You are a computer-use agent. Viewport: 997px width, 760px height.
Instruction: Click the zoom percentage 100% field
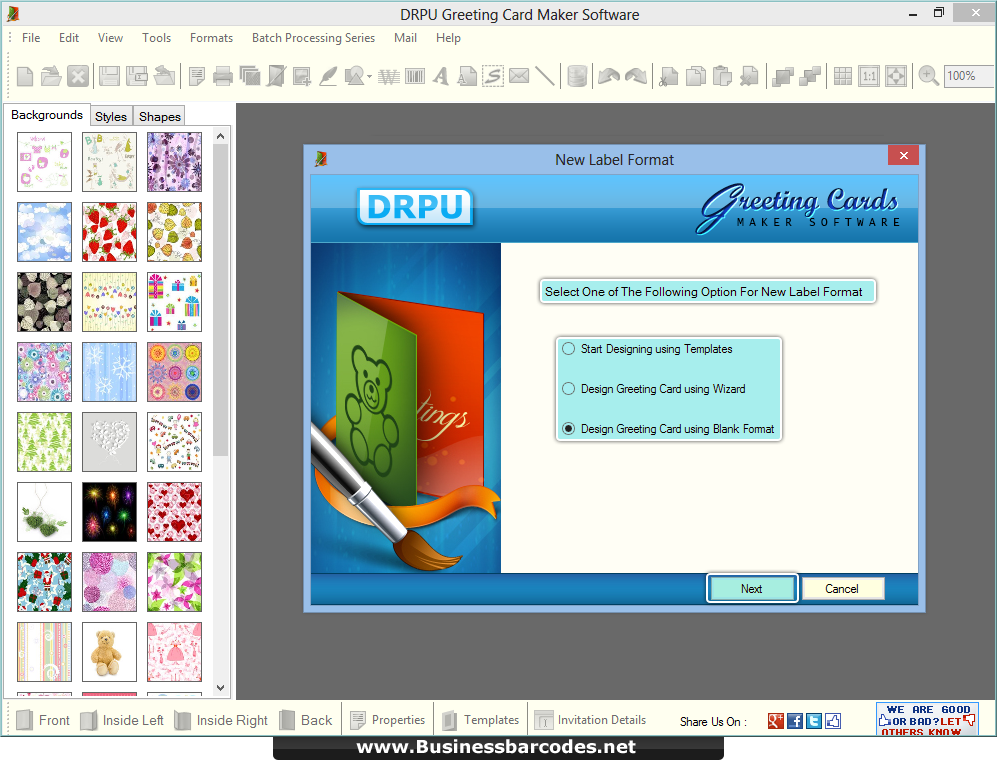[969, 76]
